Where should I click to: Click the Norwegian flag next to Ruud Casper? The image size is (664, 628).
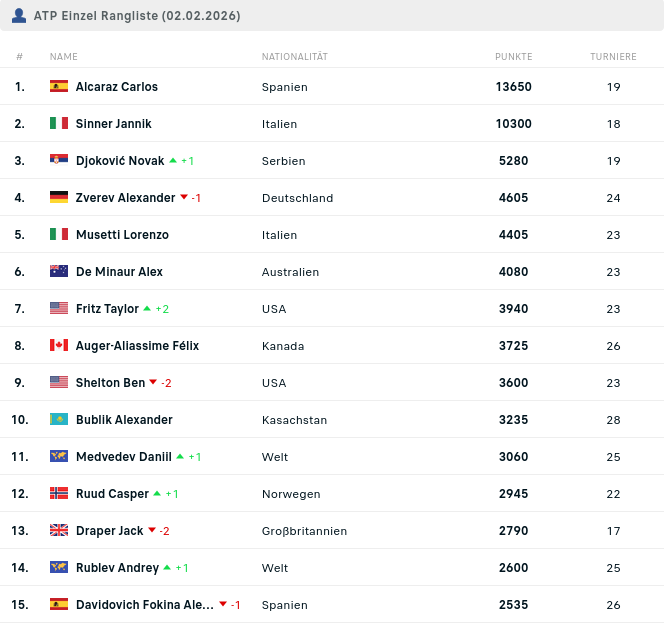(59, 494)
